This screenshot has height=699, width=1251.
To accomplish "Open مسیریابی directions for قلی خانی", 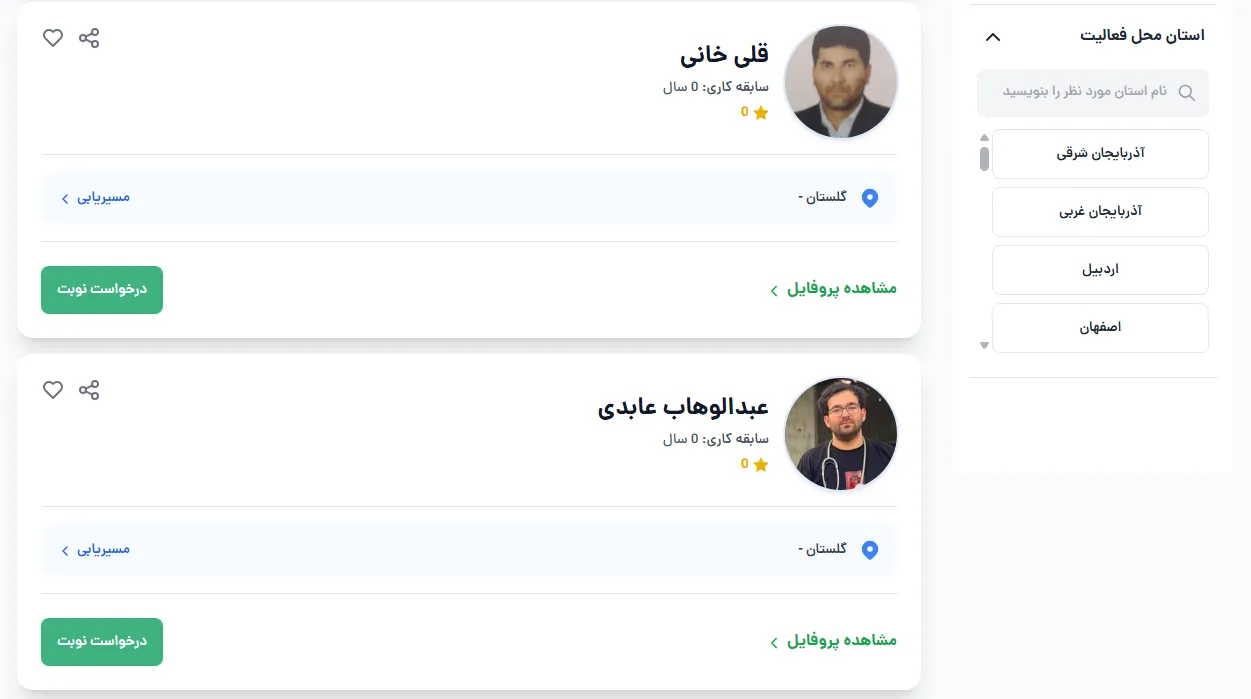I will 96,198.
